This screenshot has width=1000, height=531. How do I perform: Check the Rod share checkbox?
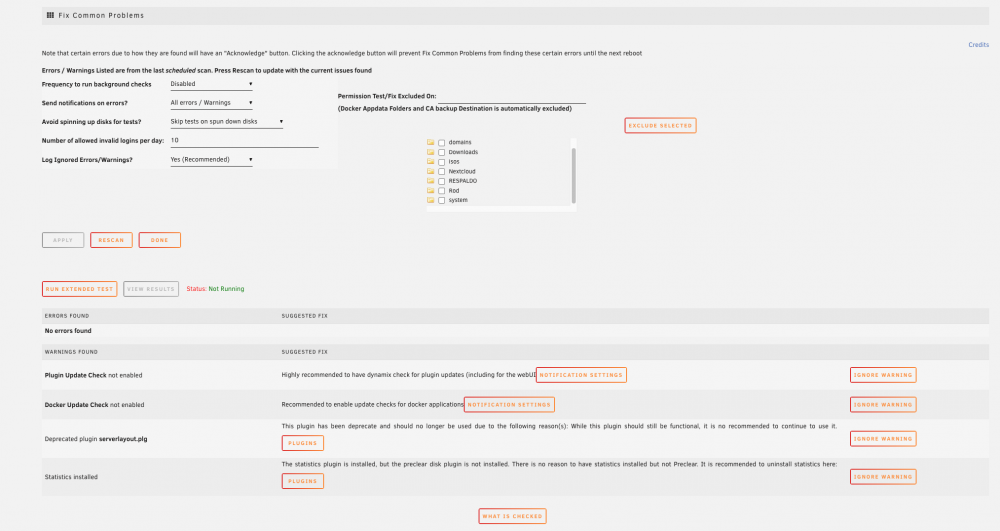click(x=441, y=191)
